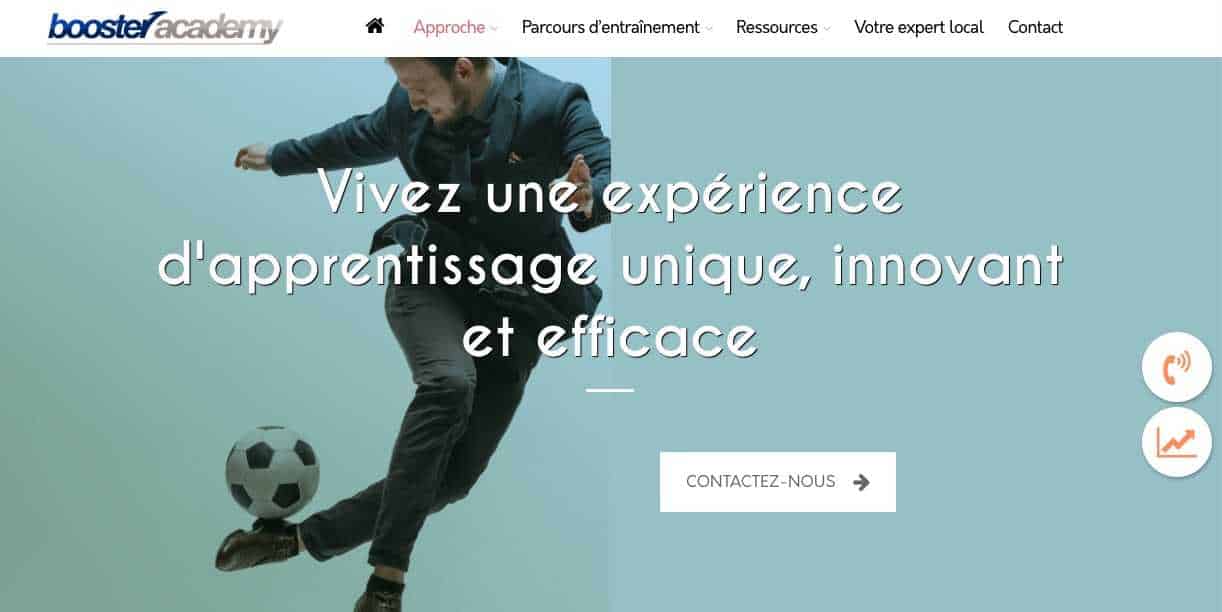Go to Votre expert local page
The height and width of the screenshot is (612, 1222).
click(x=919, y=27)
